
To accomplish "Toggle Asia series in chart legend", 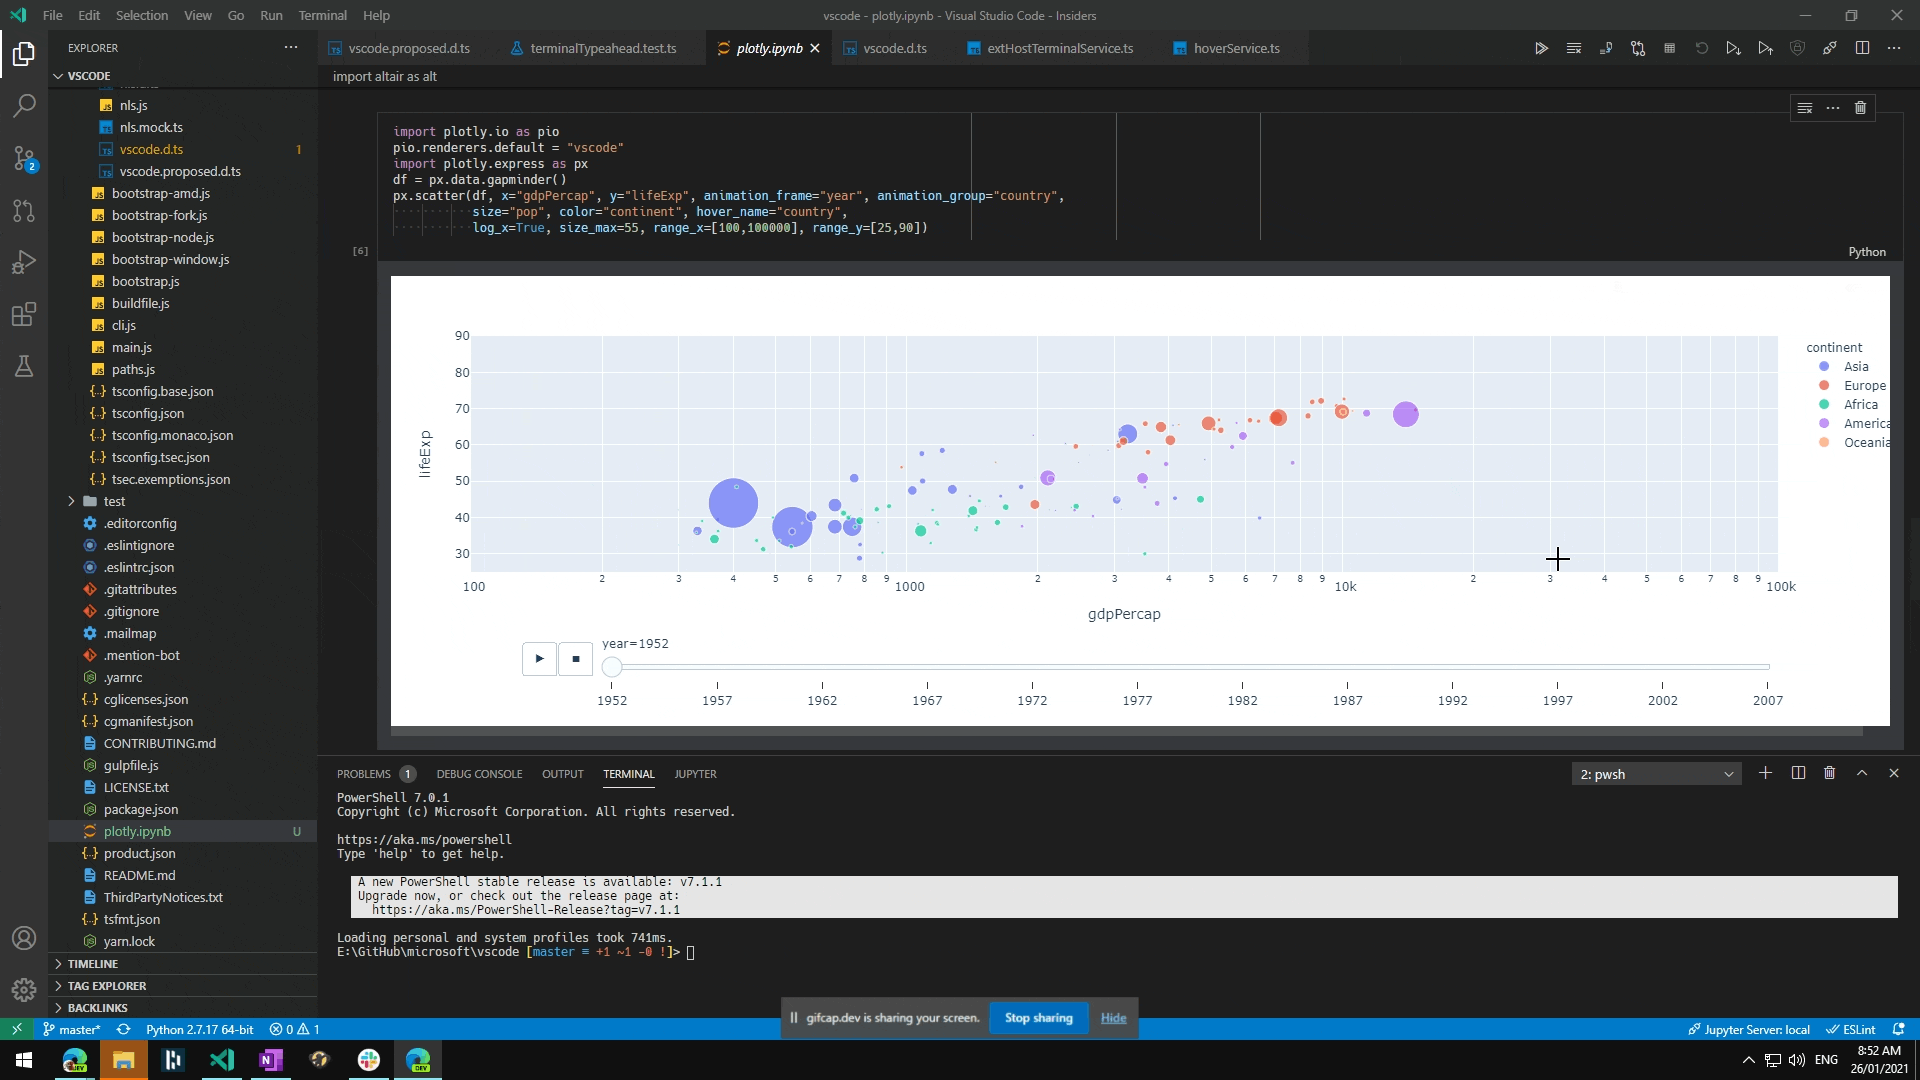I will [1855, 367].
